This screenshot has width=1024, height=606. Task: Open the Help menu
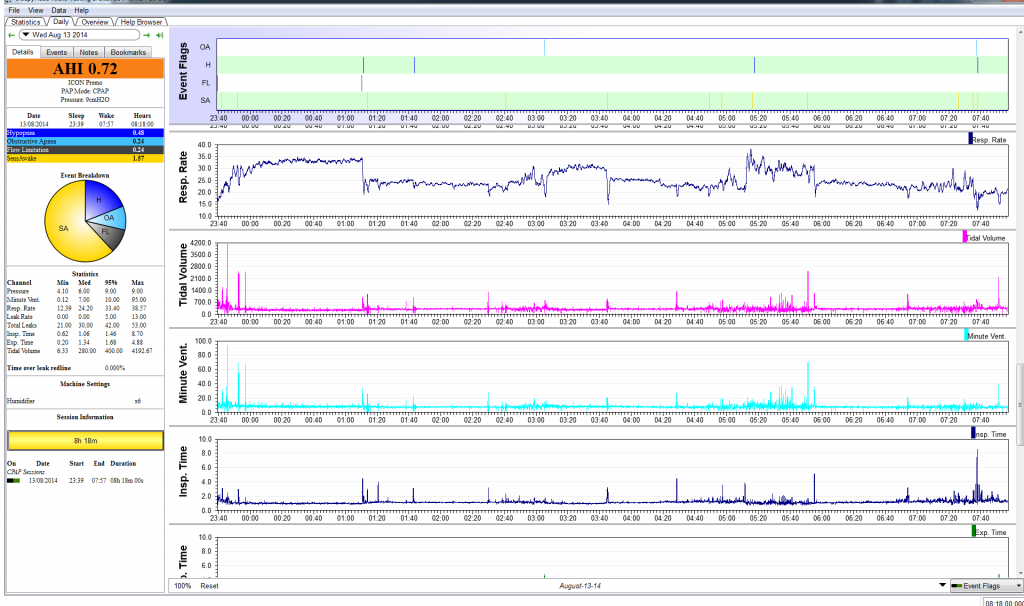pyautogui.click(x=82, y=10)
